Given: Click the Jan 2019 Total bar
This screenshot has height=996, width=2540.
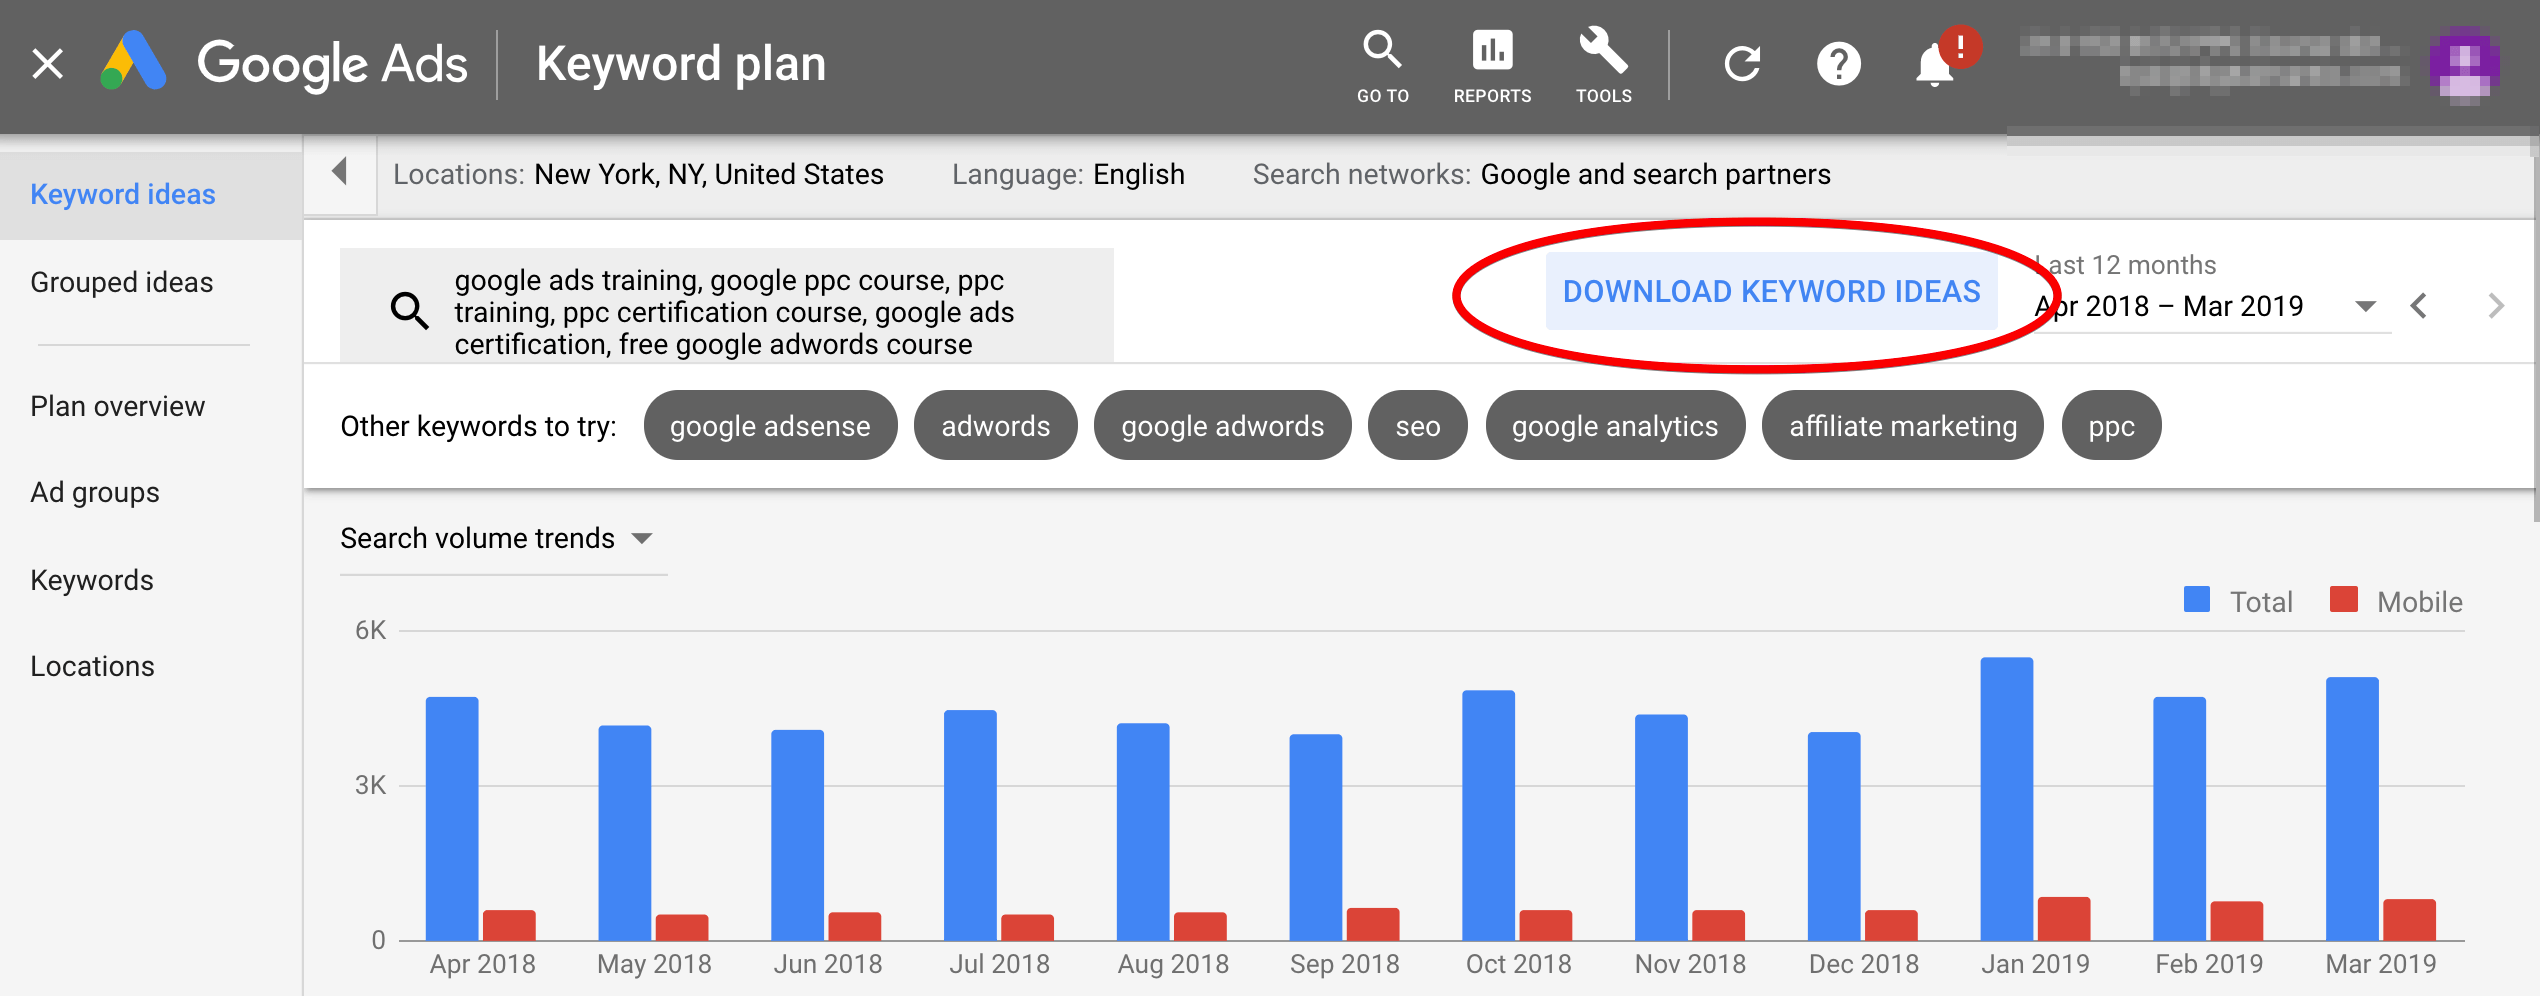Looking at the screenshot, I should [x=2006, y=799].
